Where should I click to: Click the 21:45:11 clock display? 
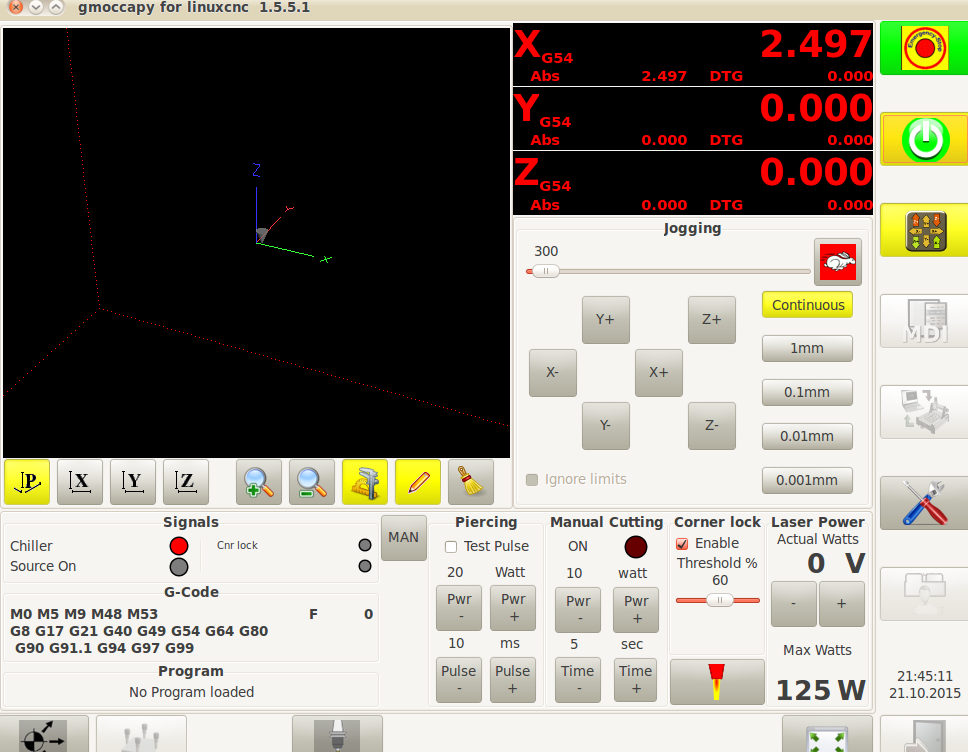point(924,676)
